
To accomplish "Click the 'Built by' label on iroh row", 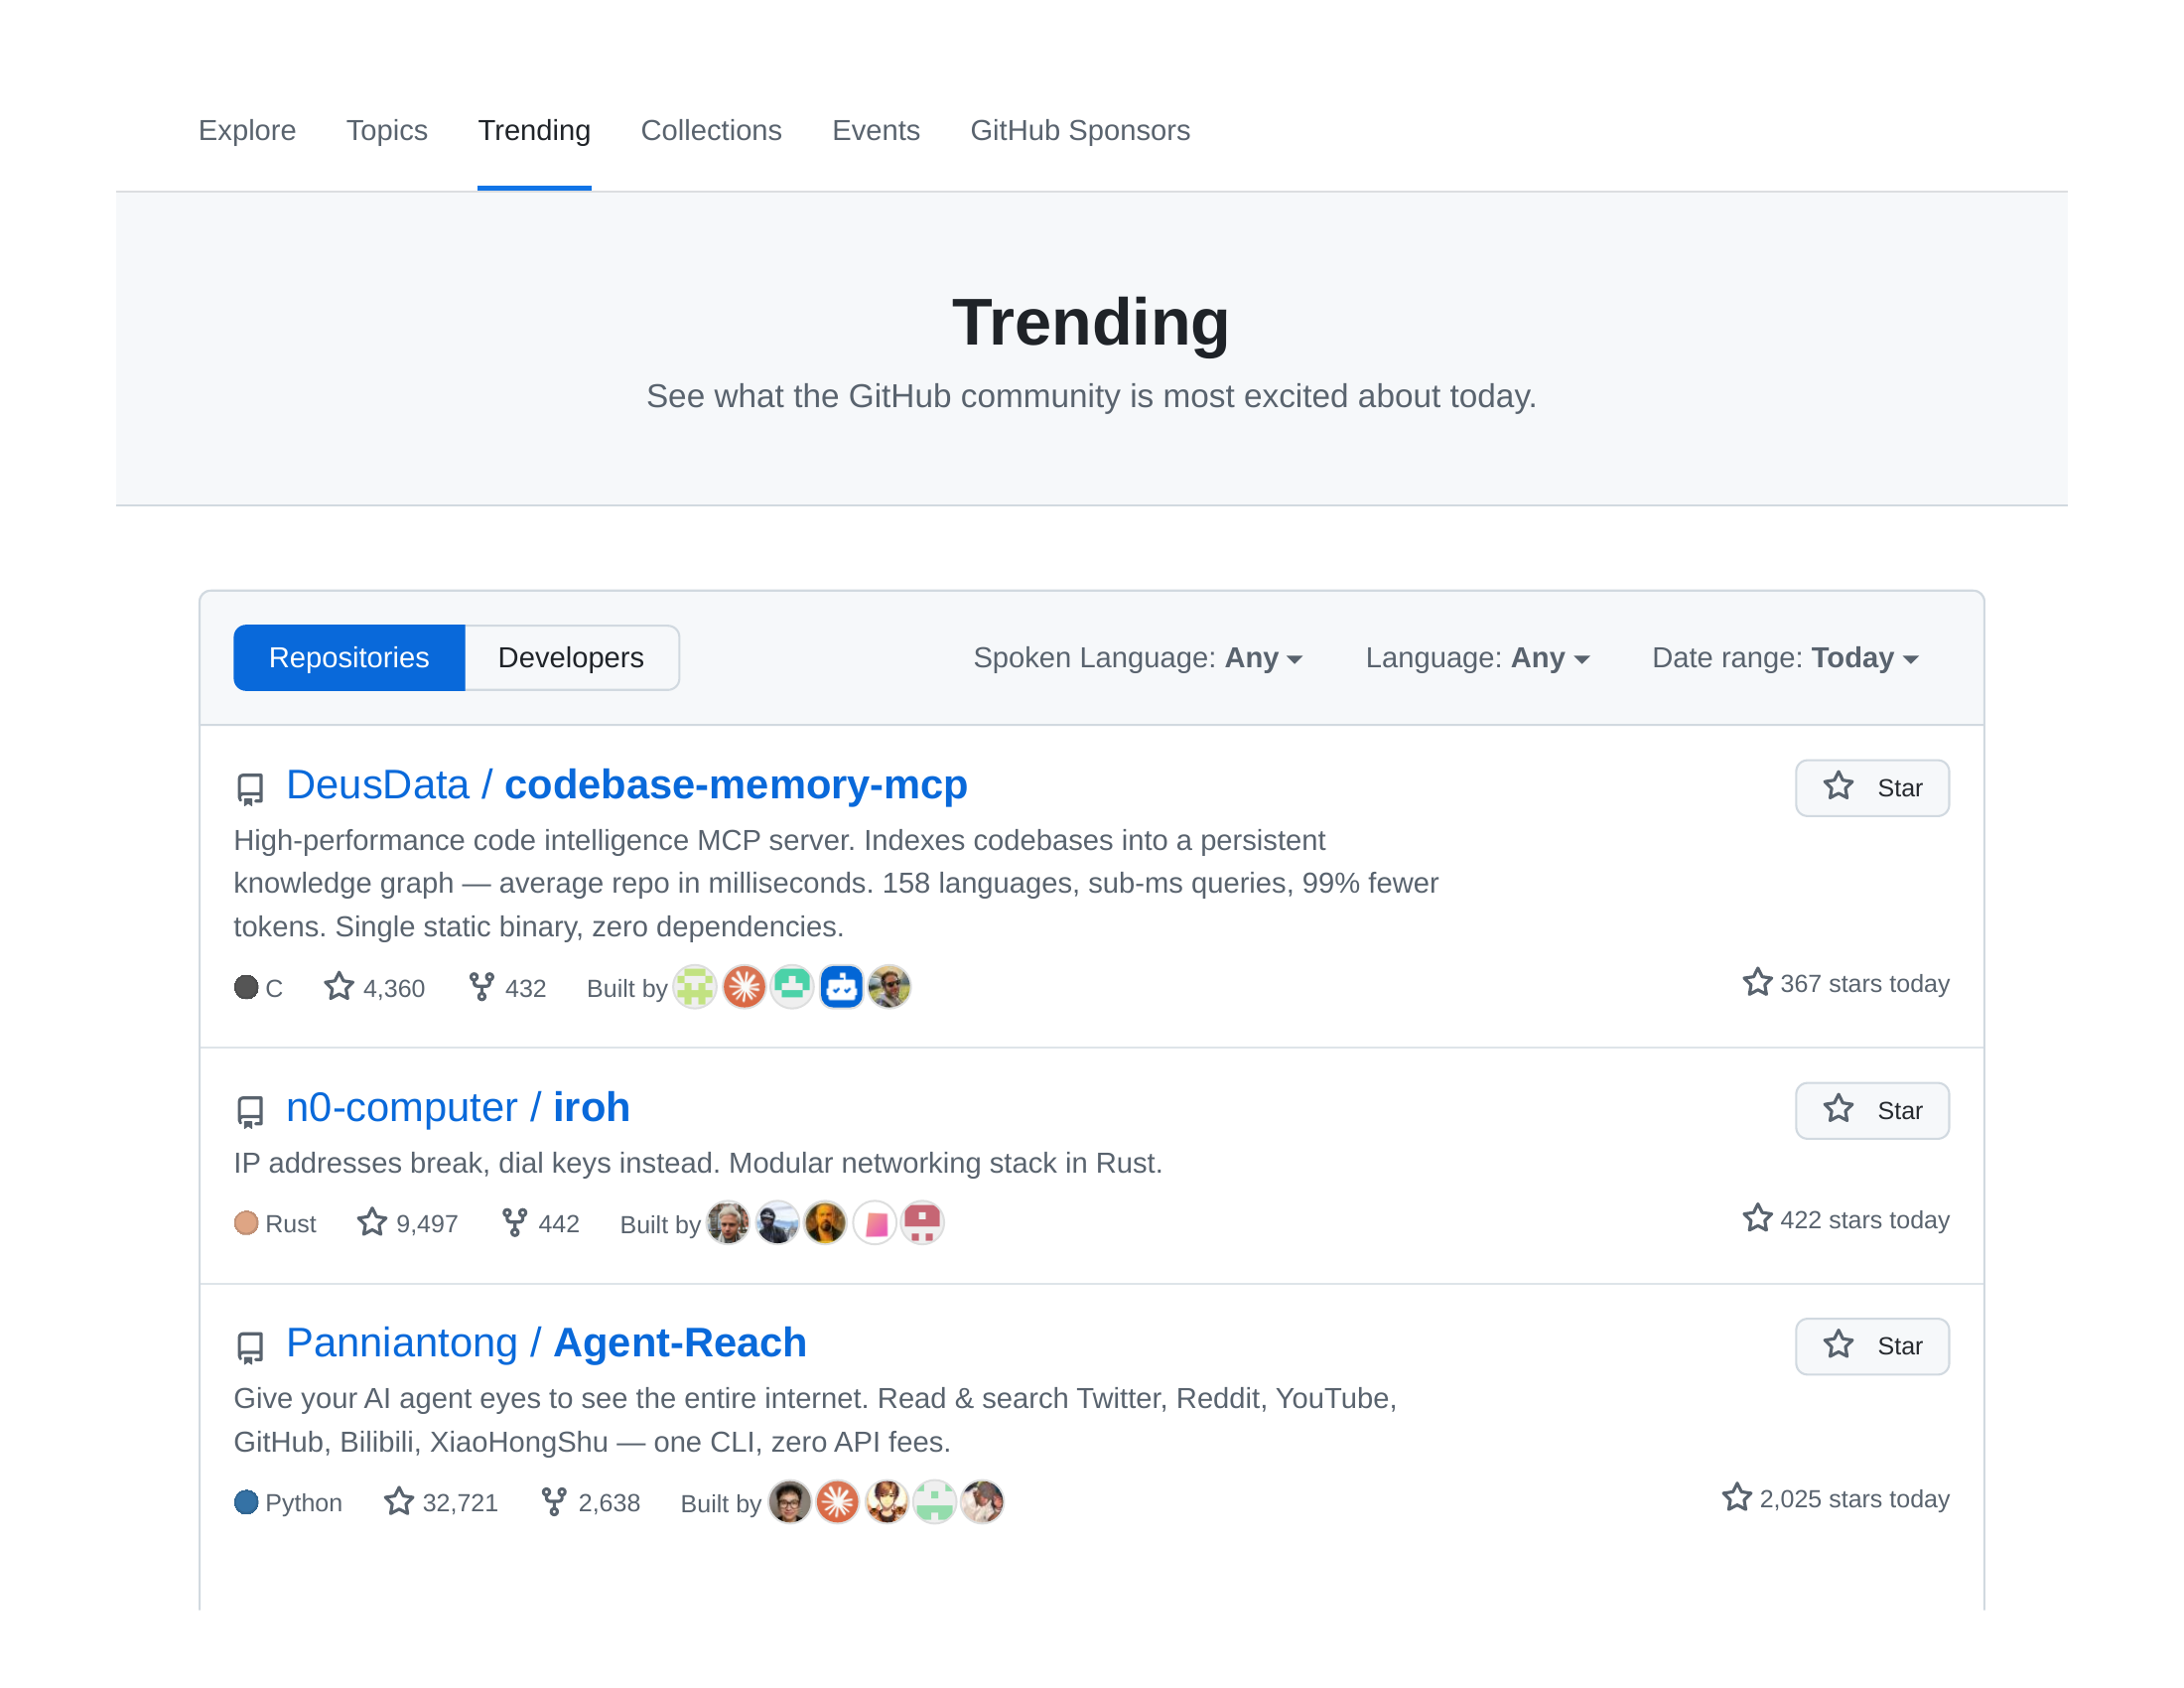I will click(x=660, y=1224).
